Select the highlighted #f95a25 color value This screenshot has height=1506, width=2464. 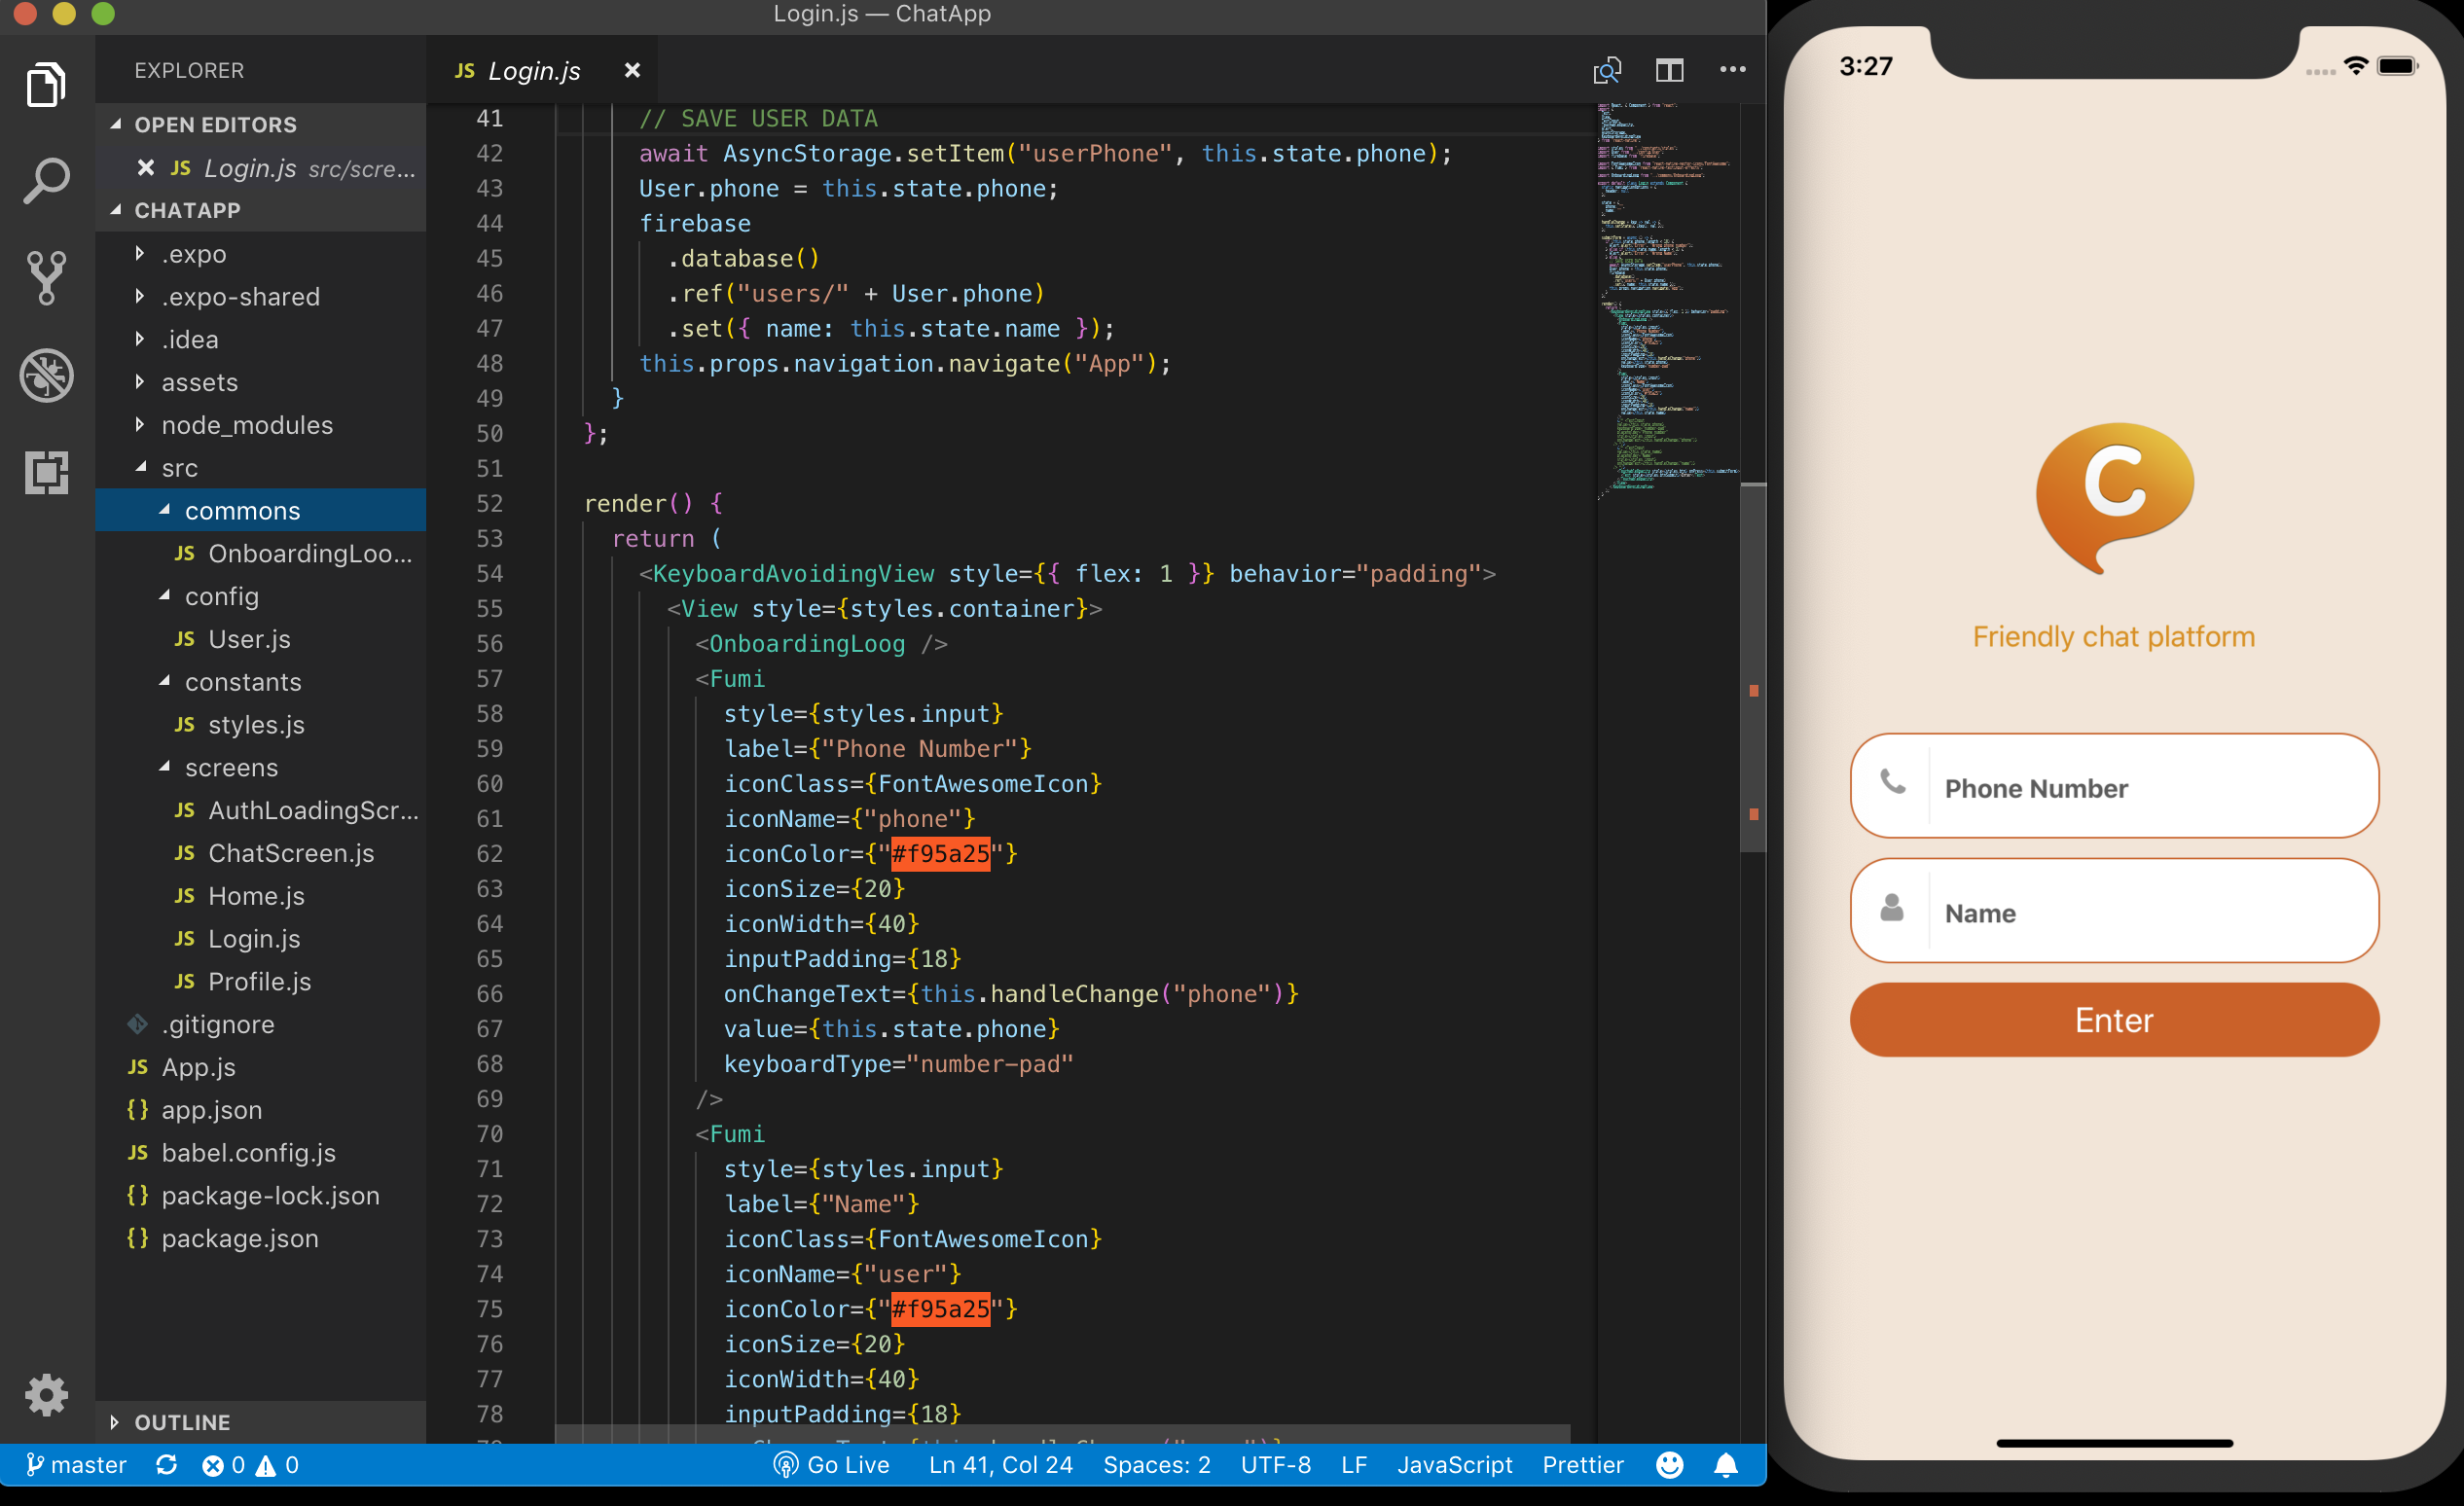coord(940,853)
